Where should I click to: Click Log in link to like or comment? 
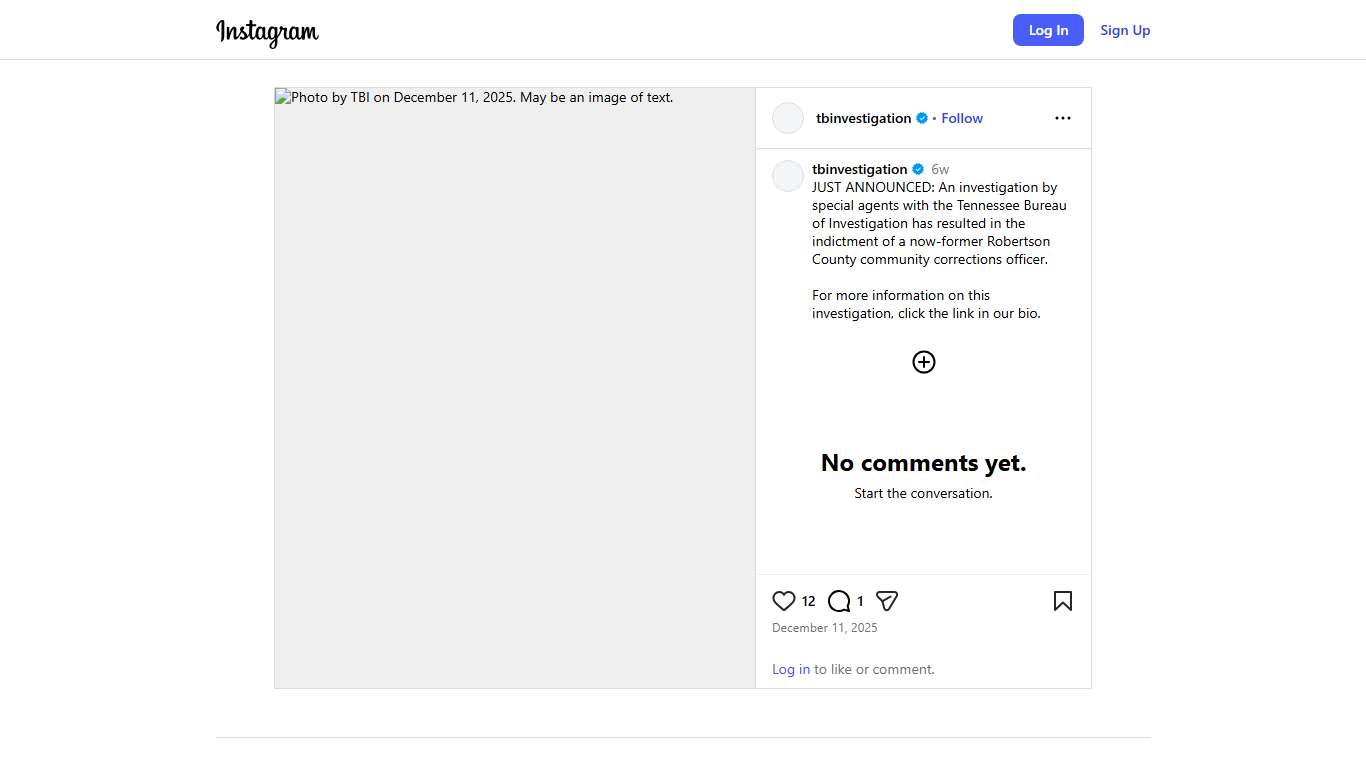[790, 669]
